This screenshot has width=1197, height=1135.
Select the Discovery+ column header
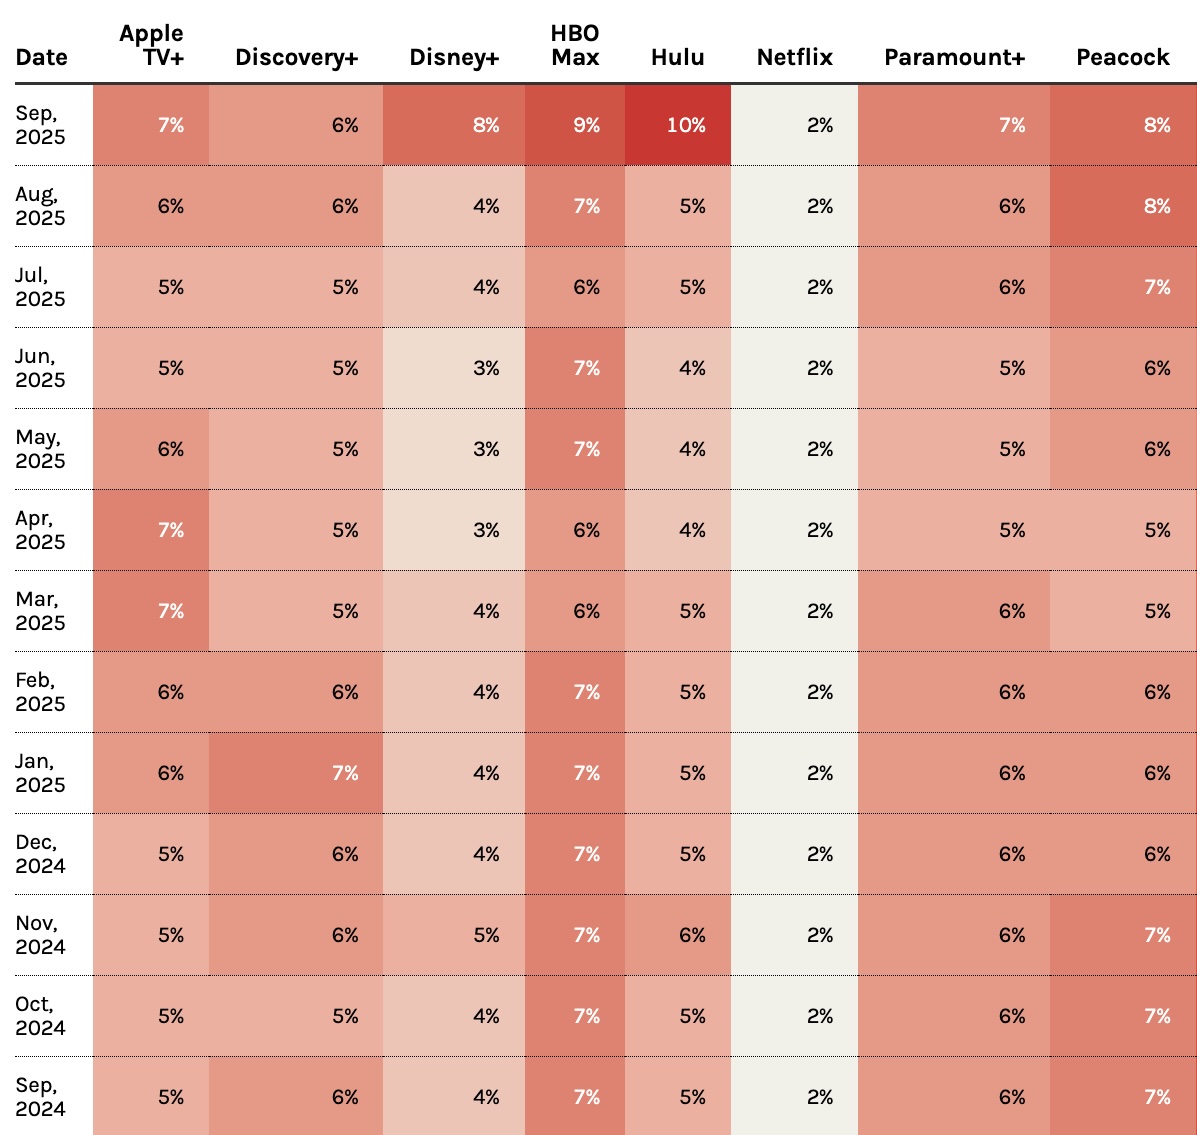tap(297, 57)
